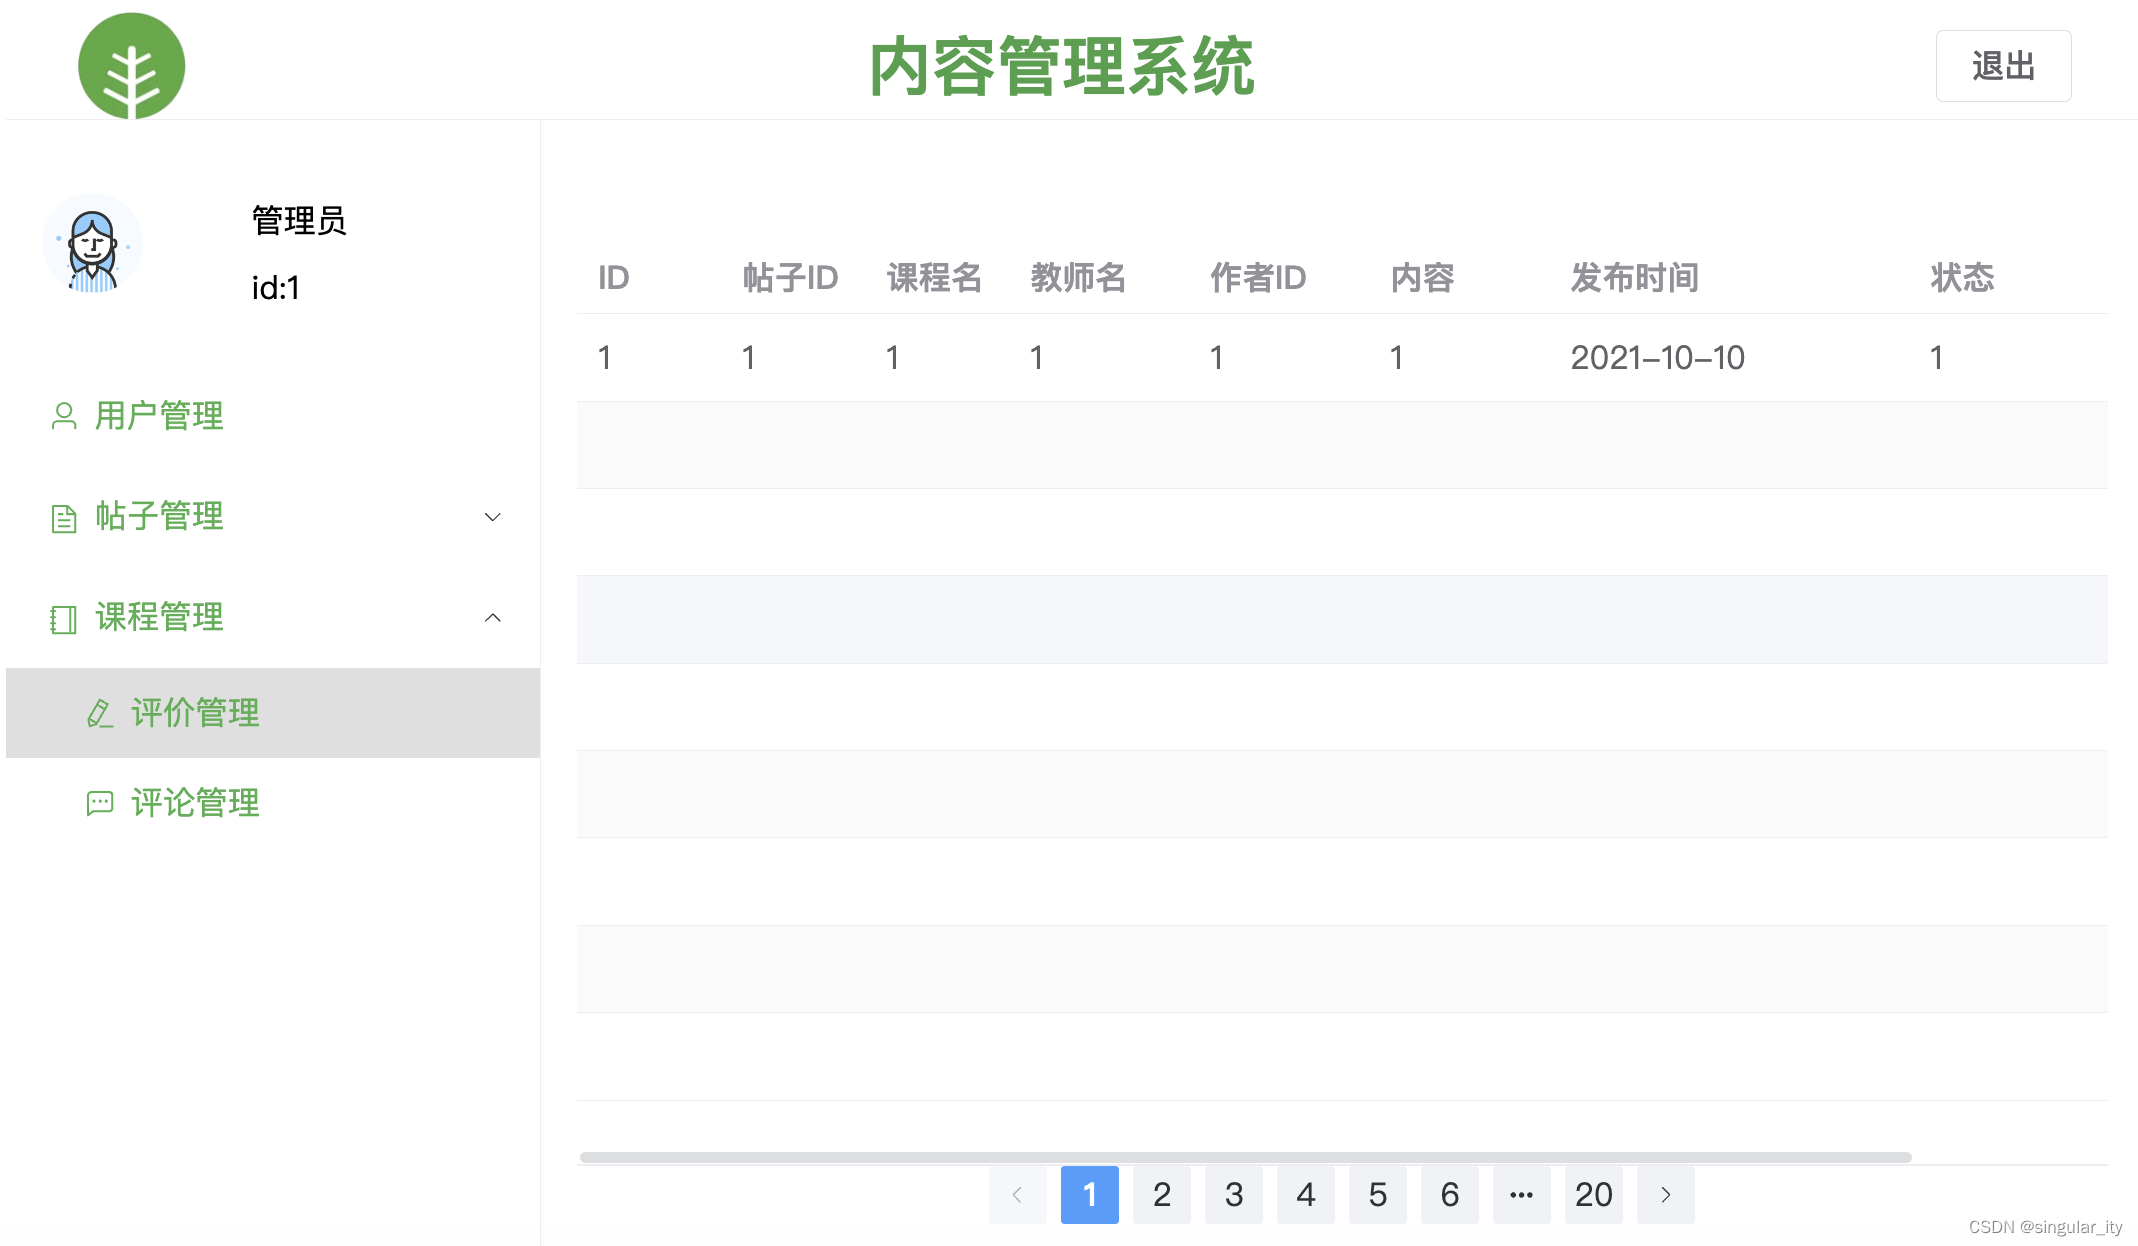Open the 评论管理 submenu item

tap(273, 803)
